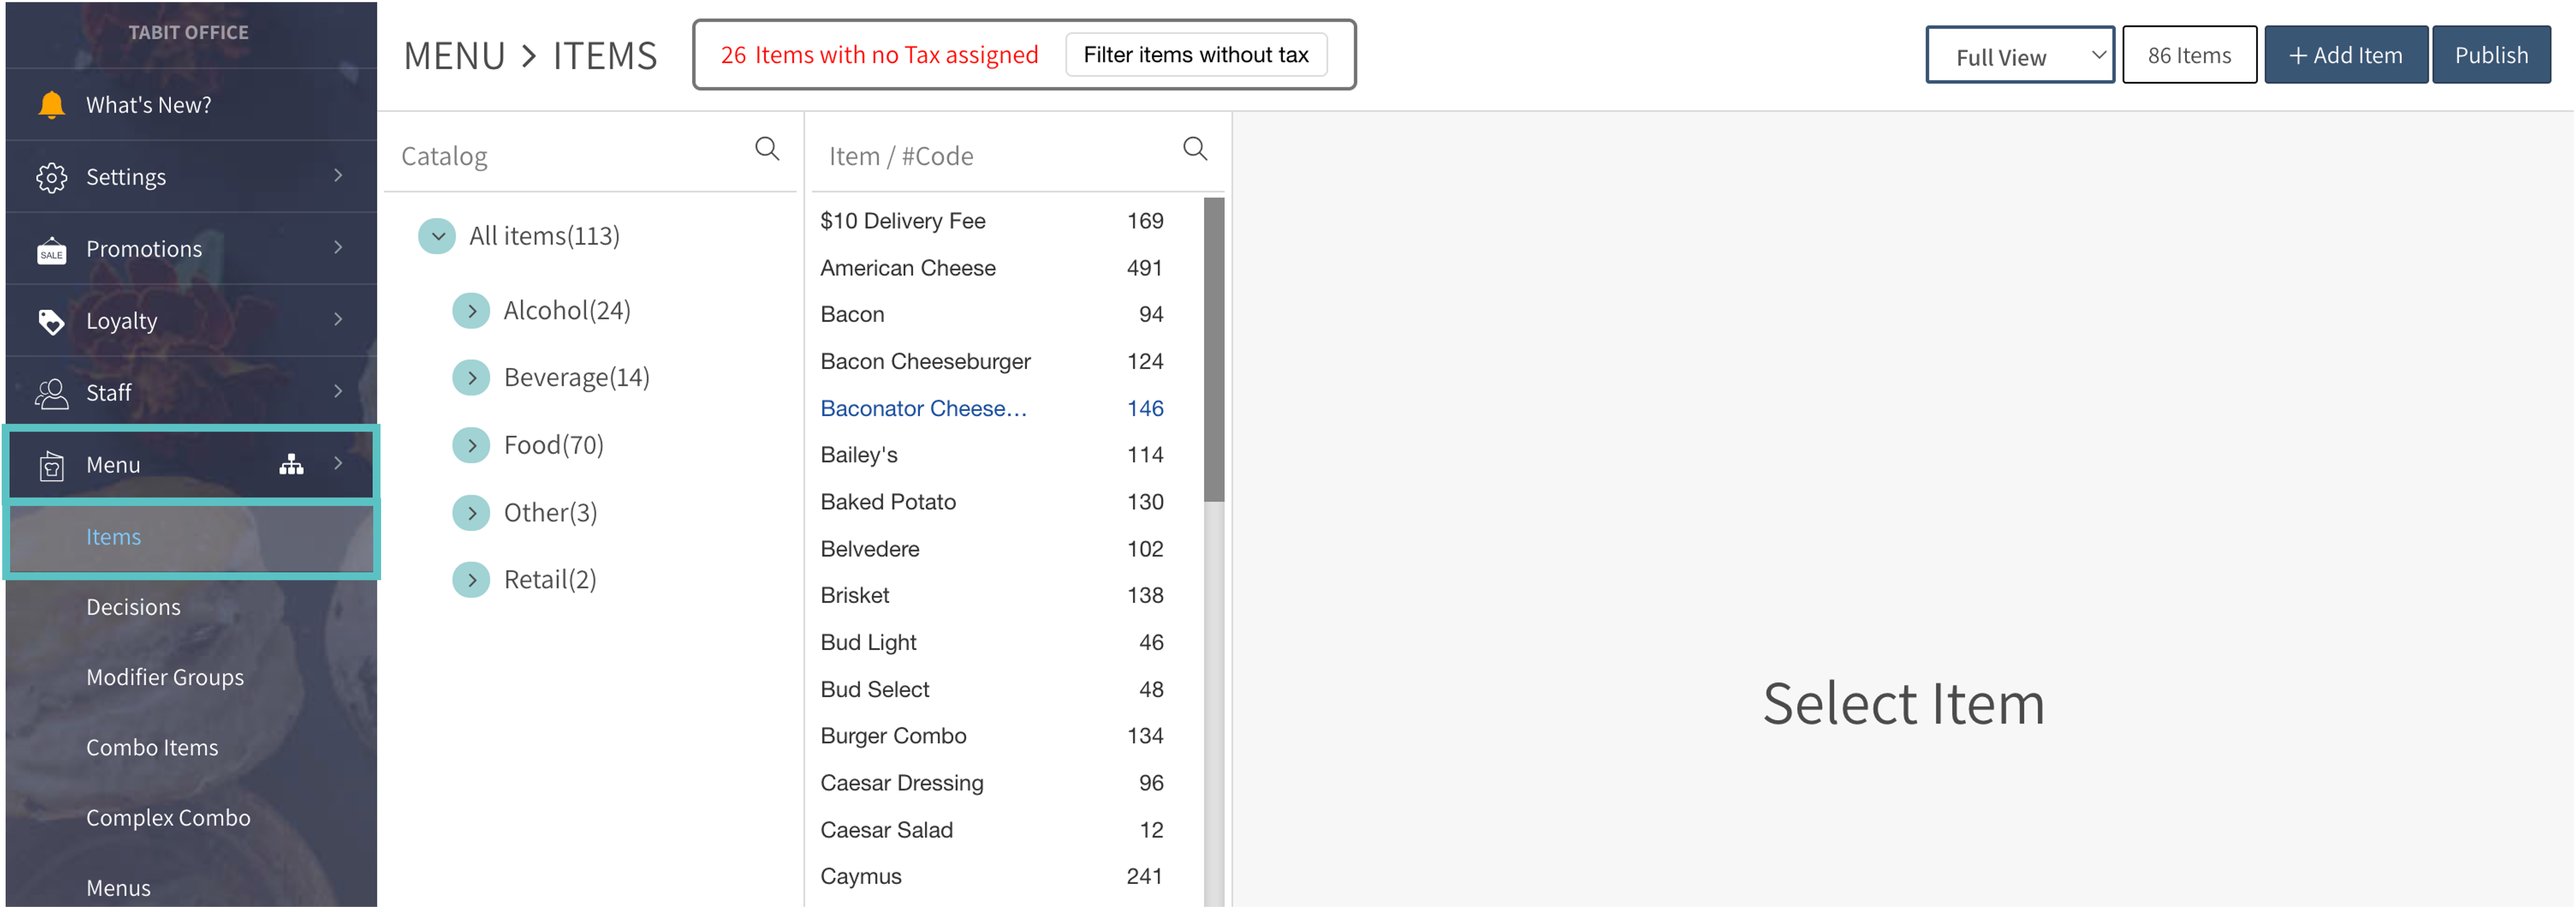Click the Staff people icon

point(51,393)
